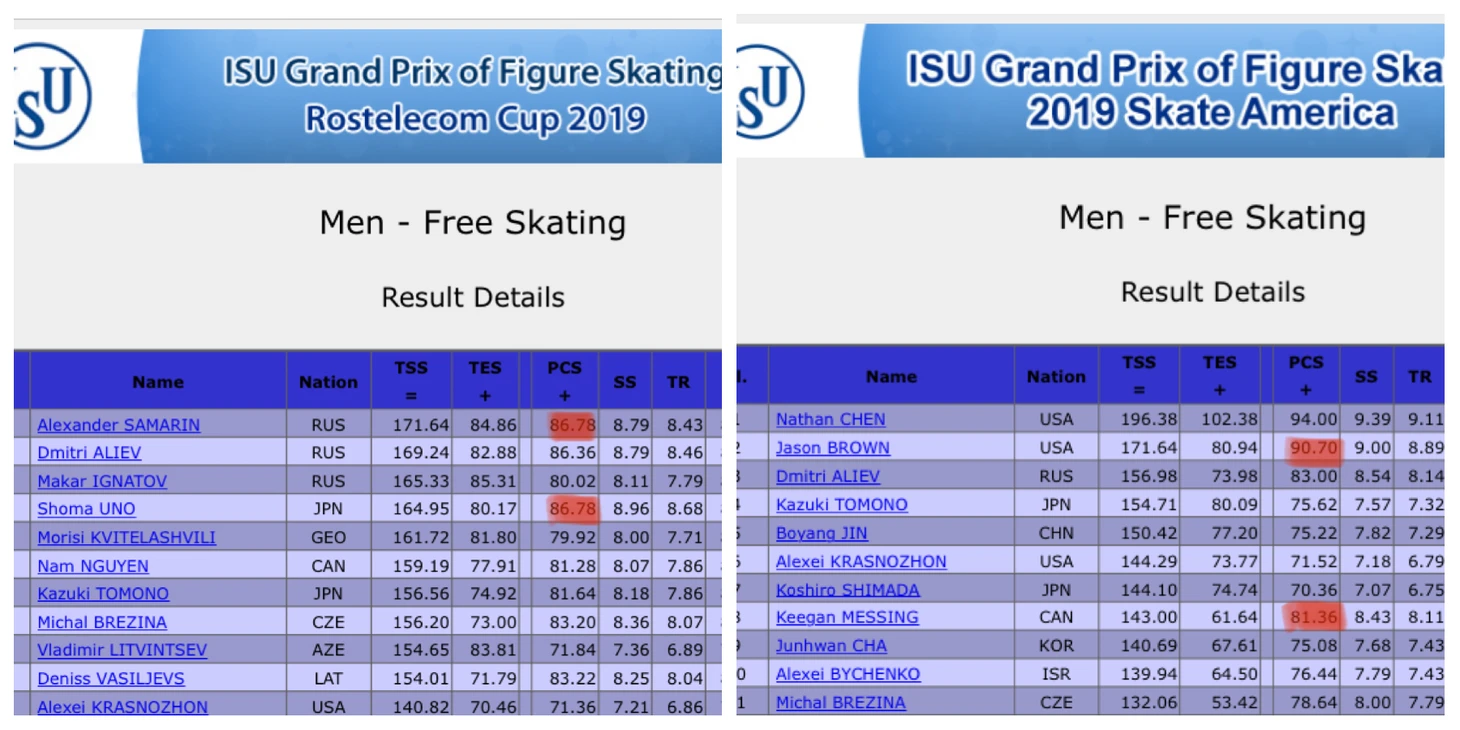1460x730 pixels.
Task: Click TSS column header in right table
Action: pyautogui.click(x=1138, y=375)
